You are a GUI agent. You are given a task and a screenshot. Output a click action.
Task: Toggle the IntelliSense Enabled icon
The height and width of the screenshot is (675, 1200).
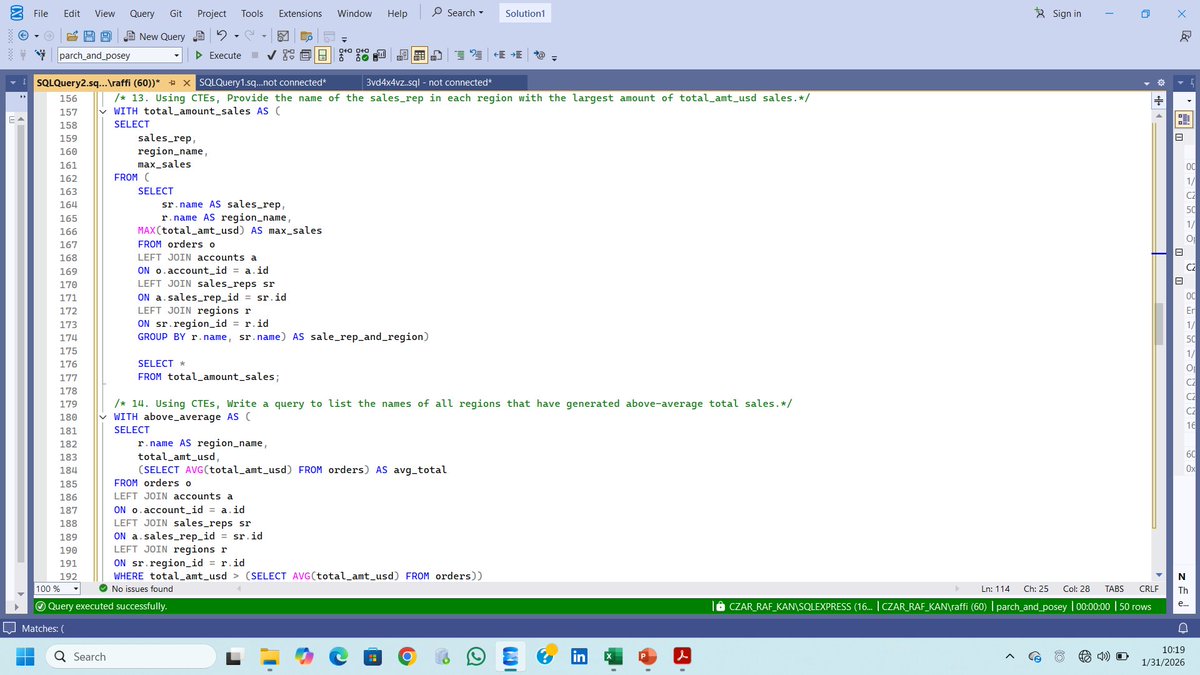click(323, 55)
